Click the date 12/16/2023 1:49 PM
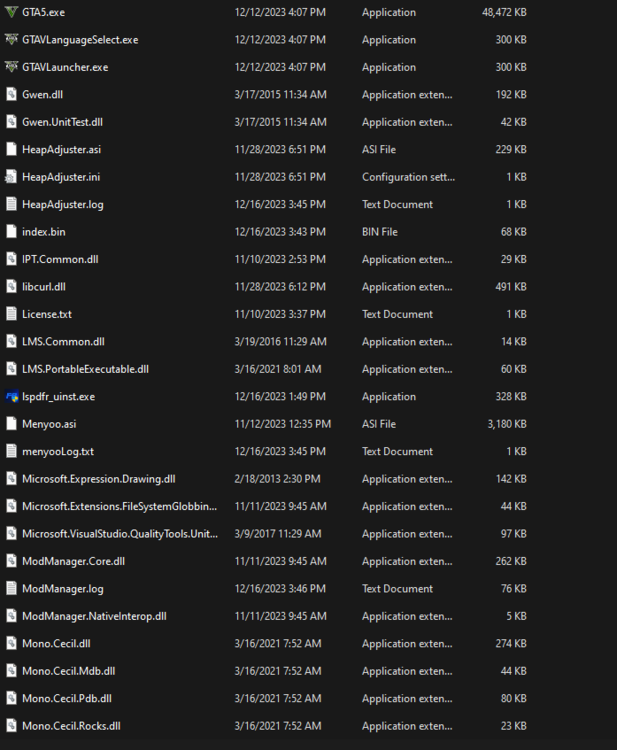The height and width of the screenshot is (750, 617). (x=280, y=397)
